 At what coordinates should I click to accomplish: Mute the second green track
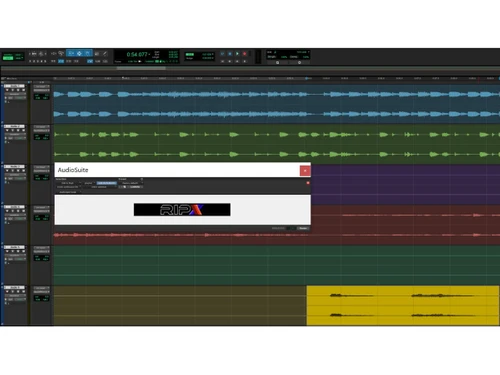pos(23,130)
